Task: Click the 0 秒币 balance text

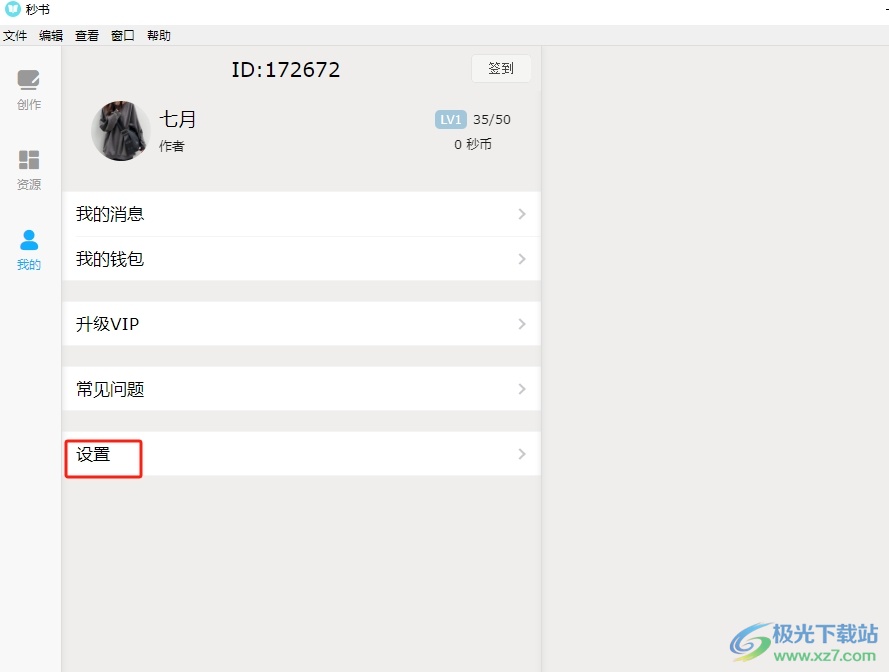Action: (473, 145)
